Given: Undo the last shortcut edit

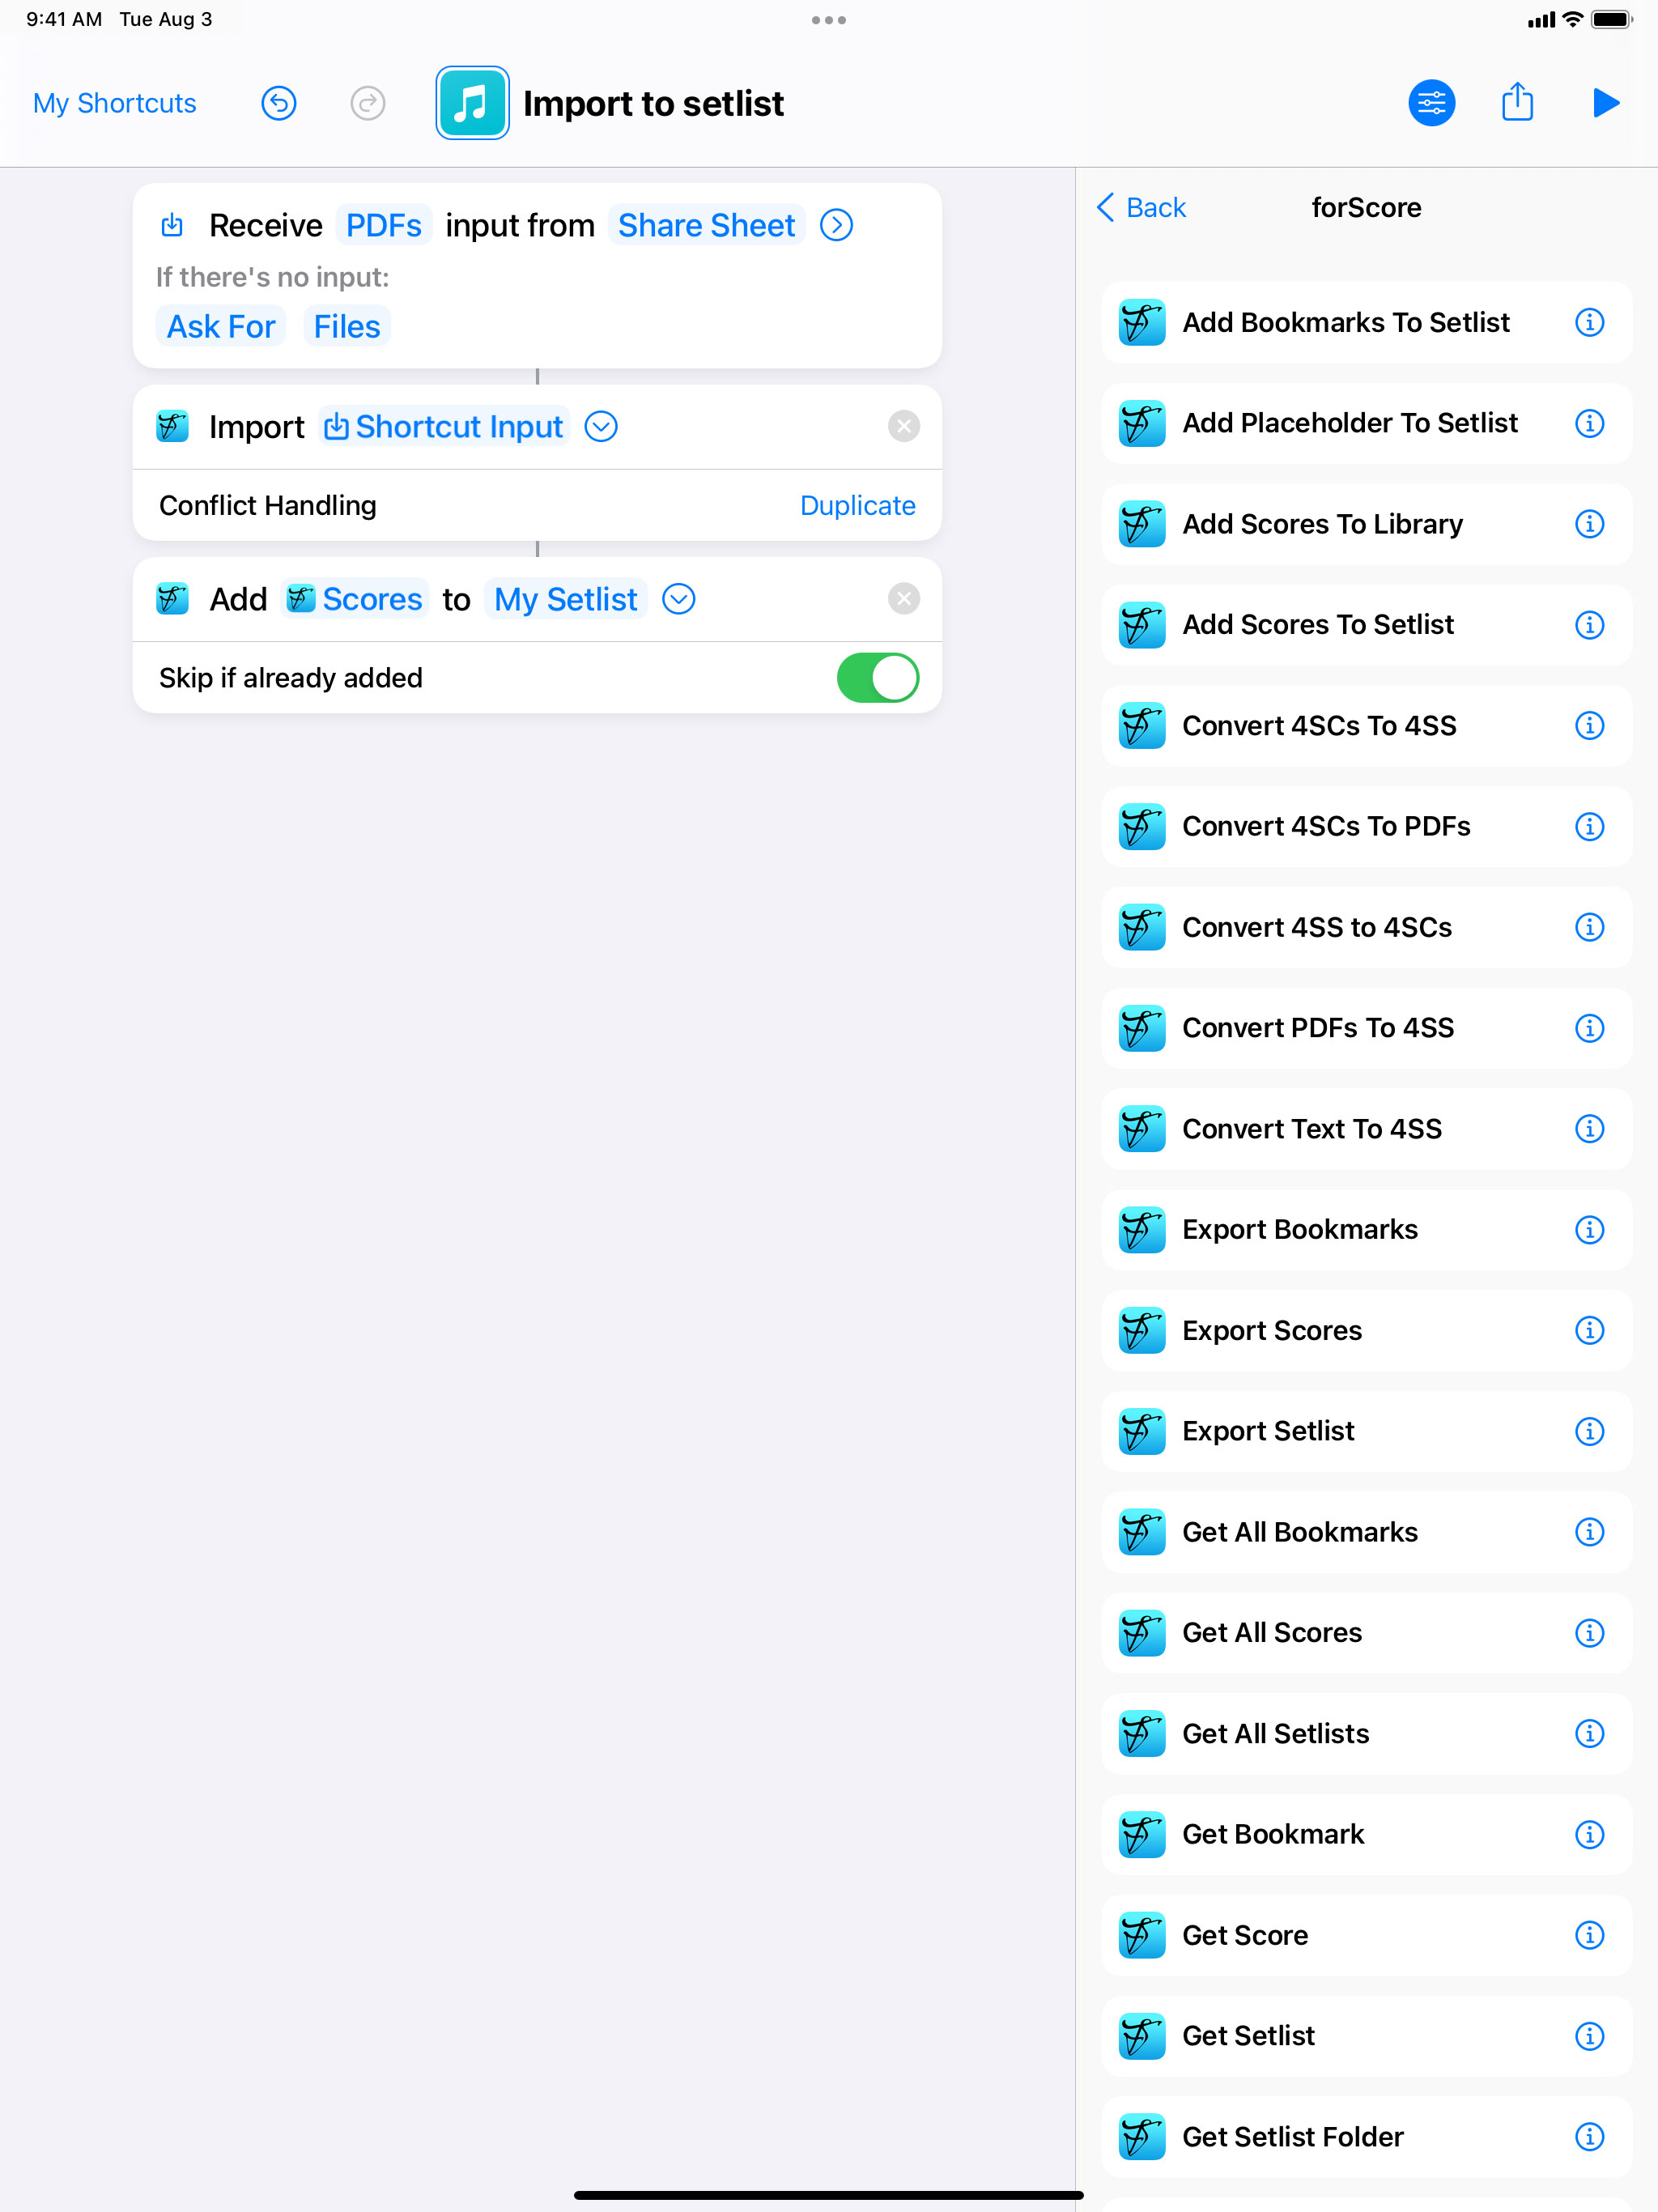Looking at the screenshot, I should click(x=279, y=103).
